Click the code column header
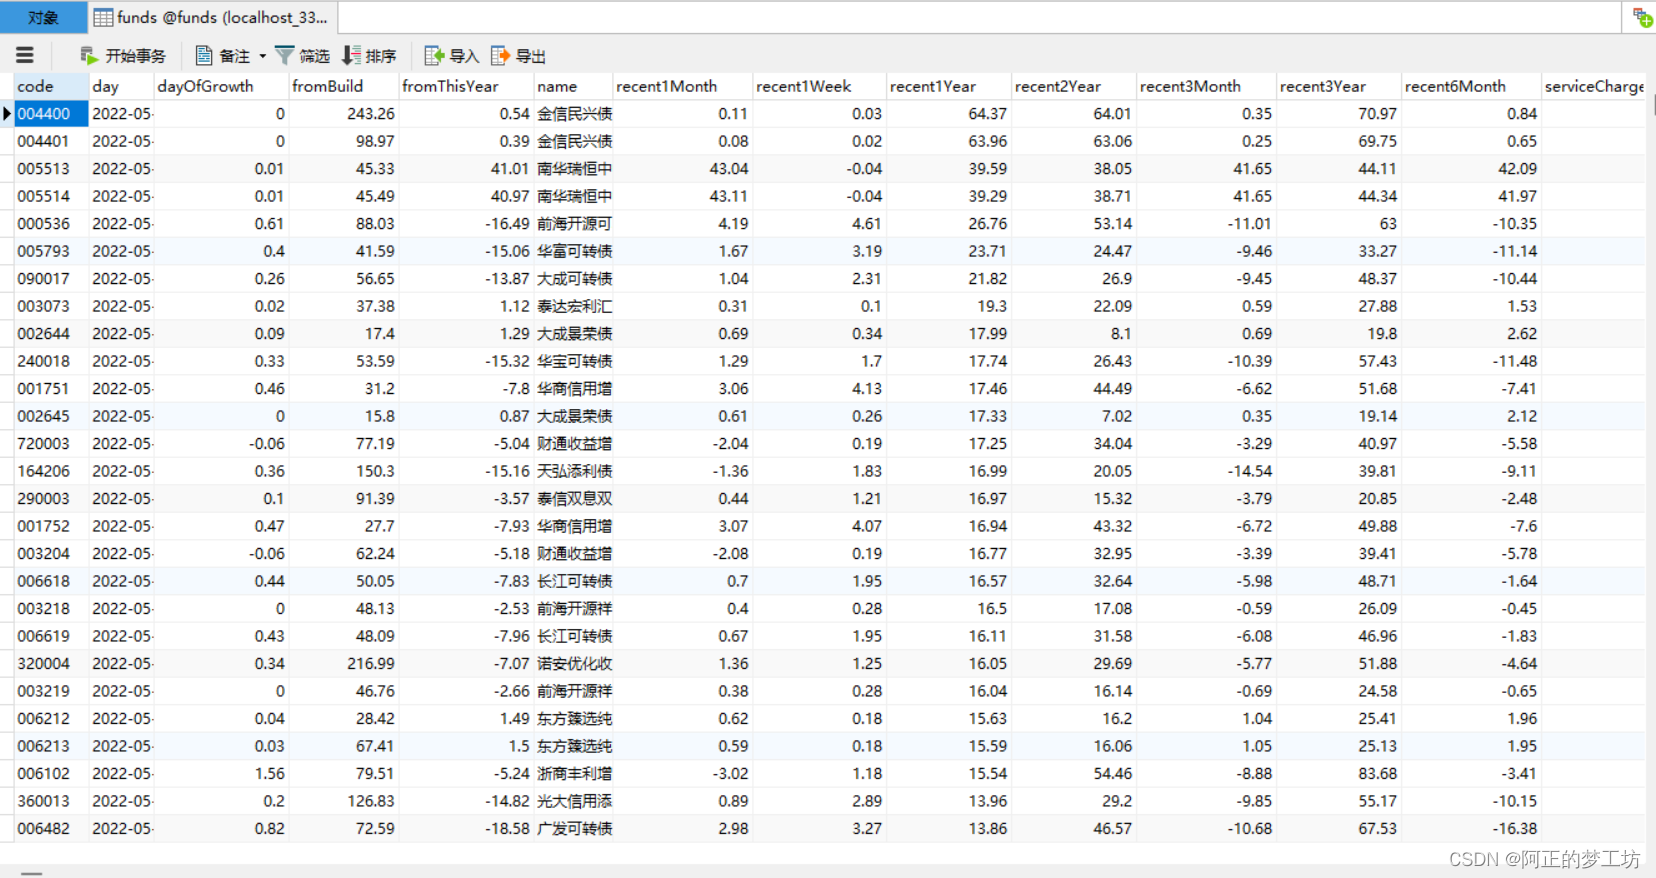 pos(51,86)
